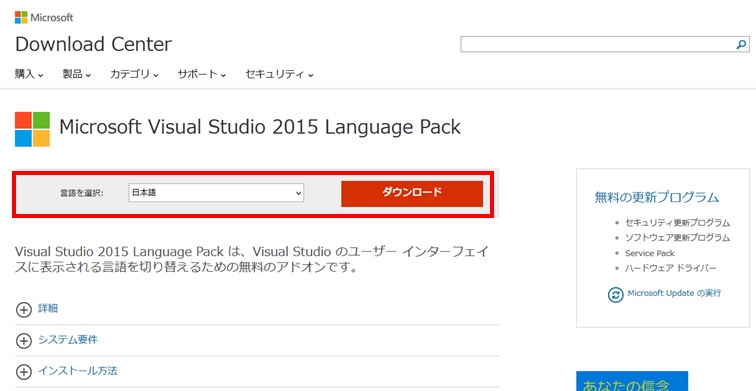Click the Microsoft Update refresh icon

click(x=615, y=294)
